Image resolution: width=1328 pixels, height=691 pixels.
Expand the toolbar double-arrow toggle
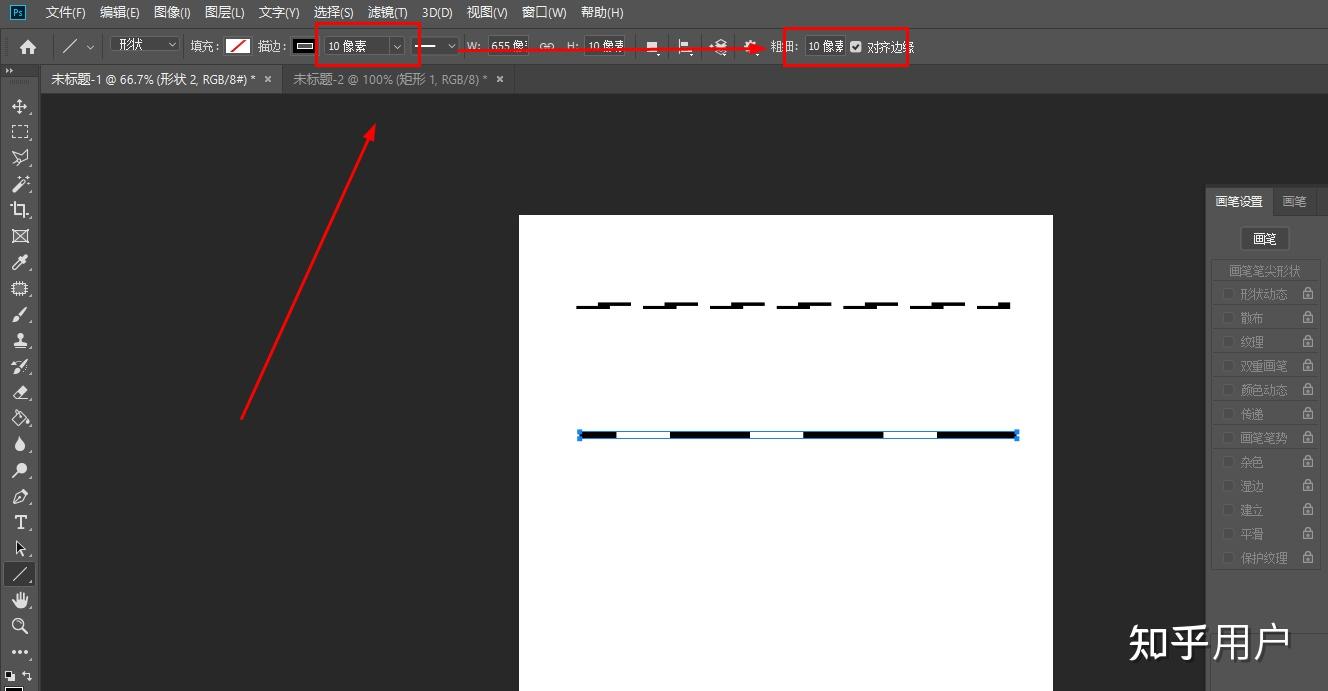click(x=9, y=71)
